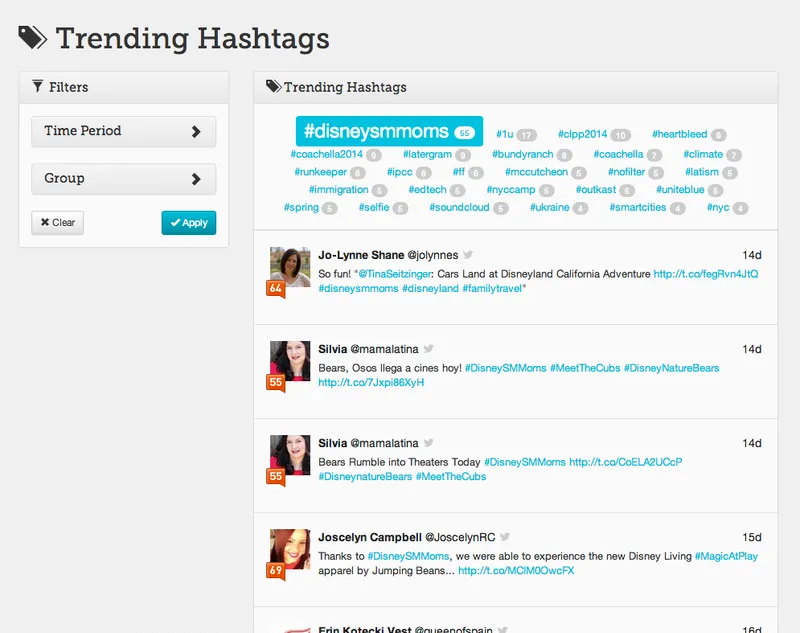Expand the Time Period filter

[123, 132]
